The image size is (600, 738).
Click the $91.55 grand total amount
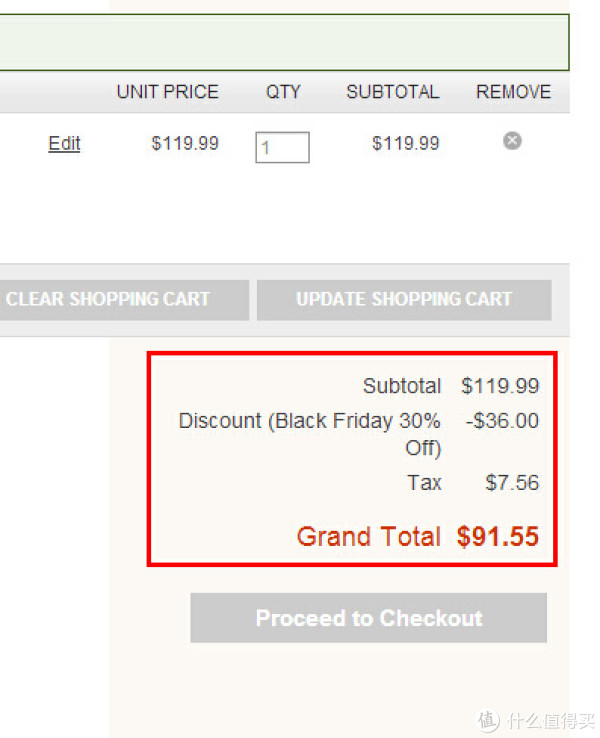coord(497,537)
